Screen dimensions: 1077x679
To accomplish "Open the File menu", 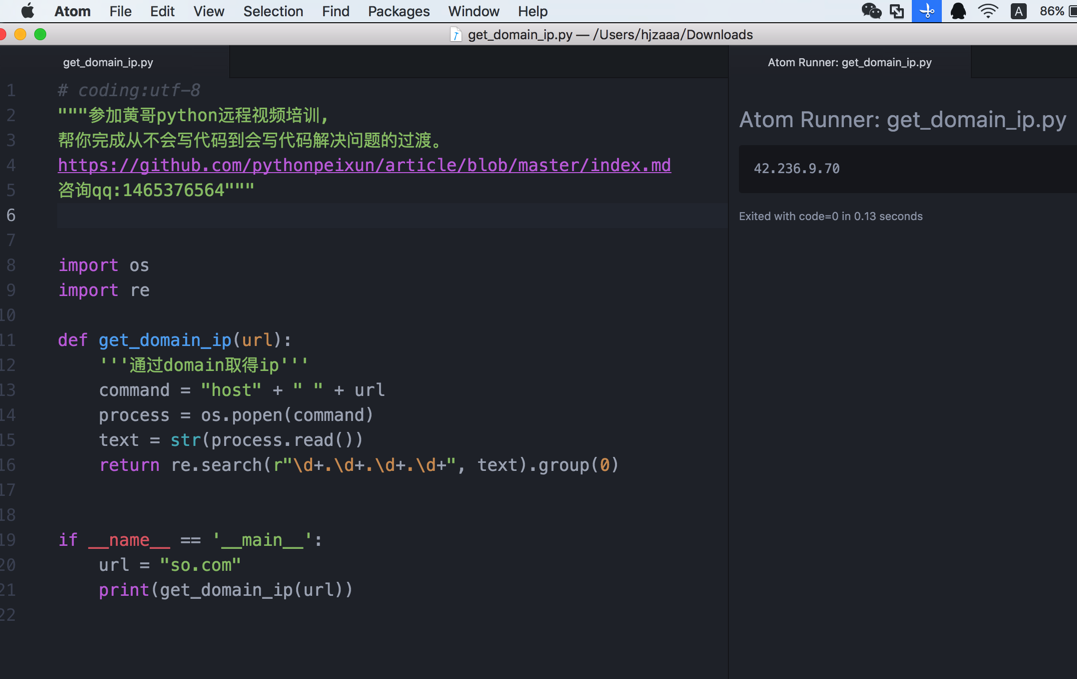I will 120,11.
